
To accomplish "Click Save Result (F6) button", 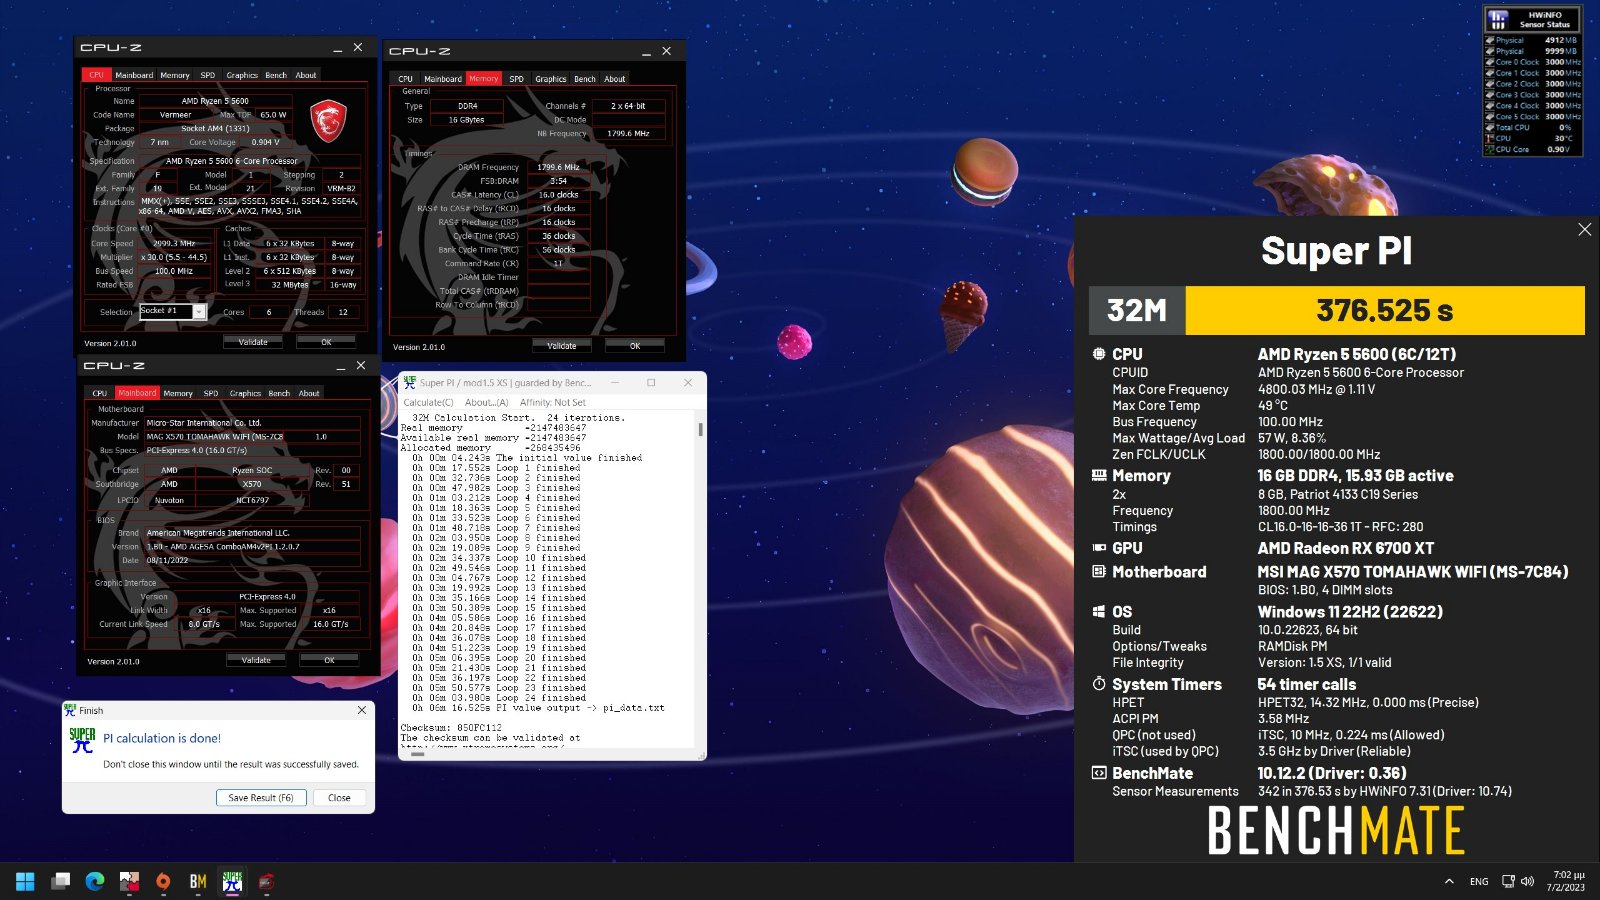I will 261,798.
